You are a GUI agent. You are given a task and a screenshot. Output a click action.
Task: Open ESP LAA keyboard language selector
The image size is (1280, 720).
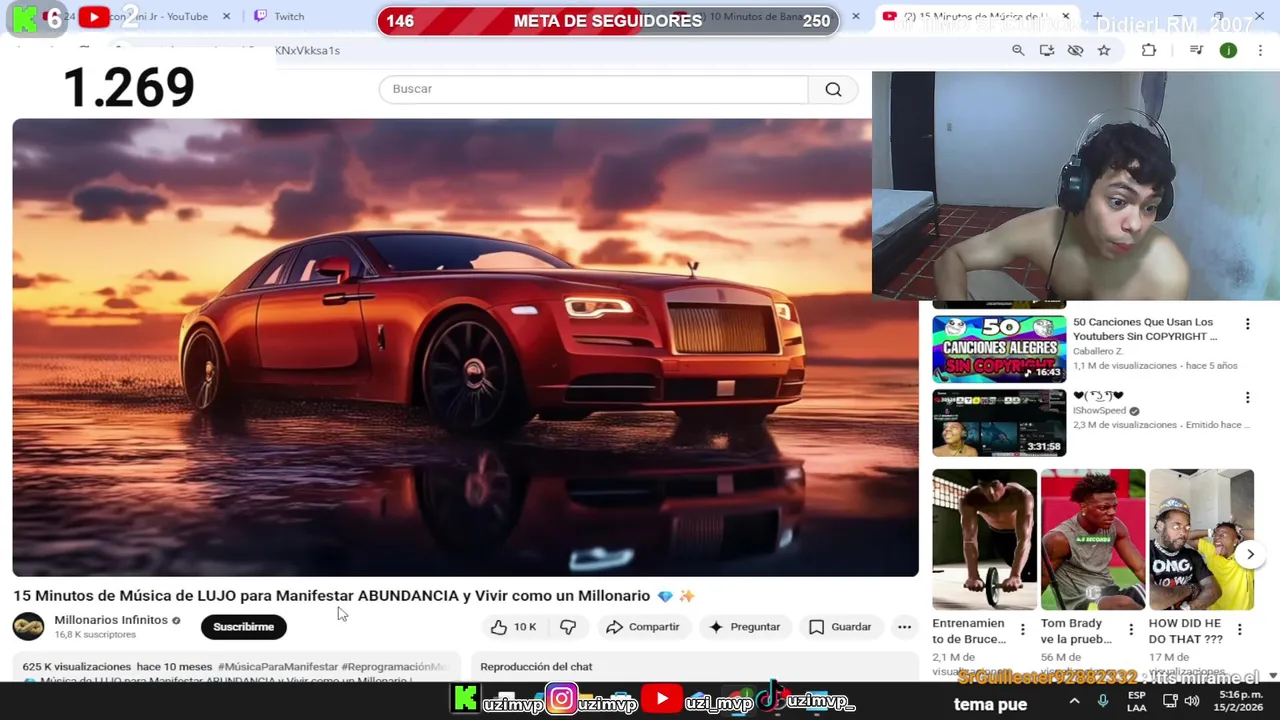(x=1137, y=701)
